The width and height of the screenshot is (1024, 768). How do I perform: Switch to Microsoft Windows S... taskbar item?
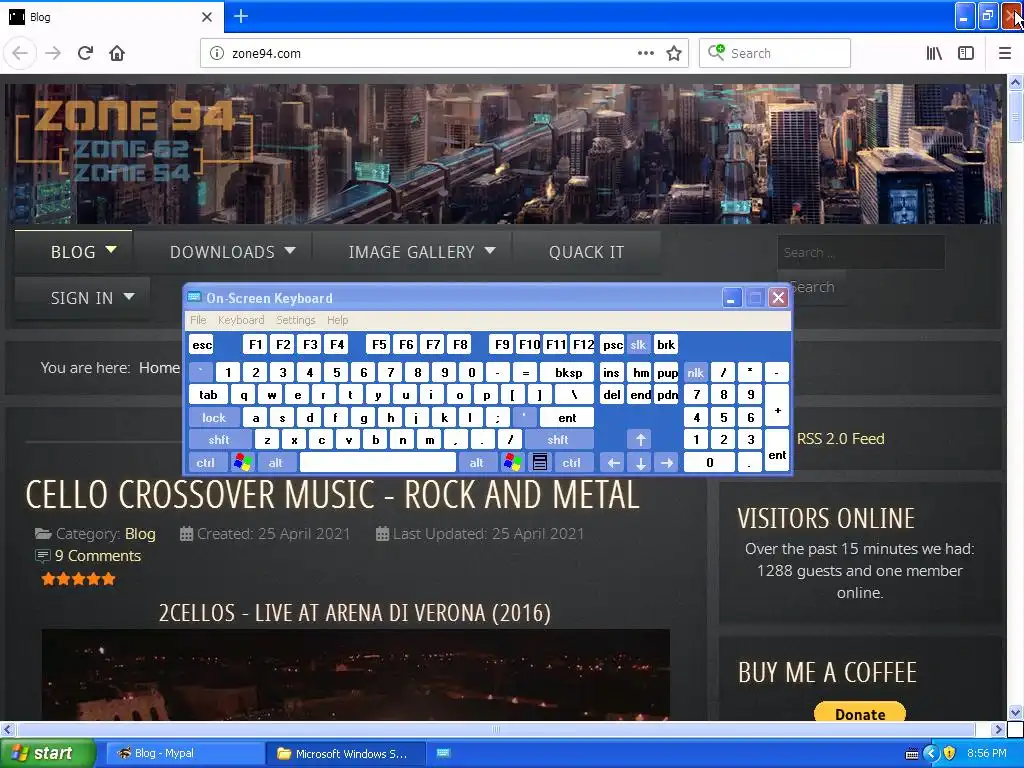345,753
